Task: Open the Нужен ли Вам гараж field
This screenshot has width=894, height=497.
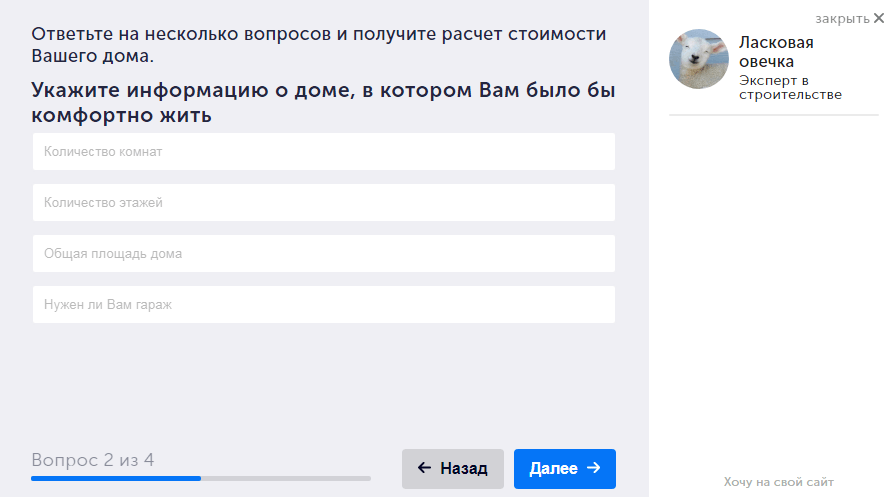Action: tap(323, 304)
